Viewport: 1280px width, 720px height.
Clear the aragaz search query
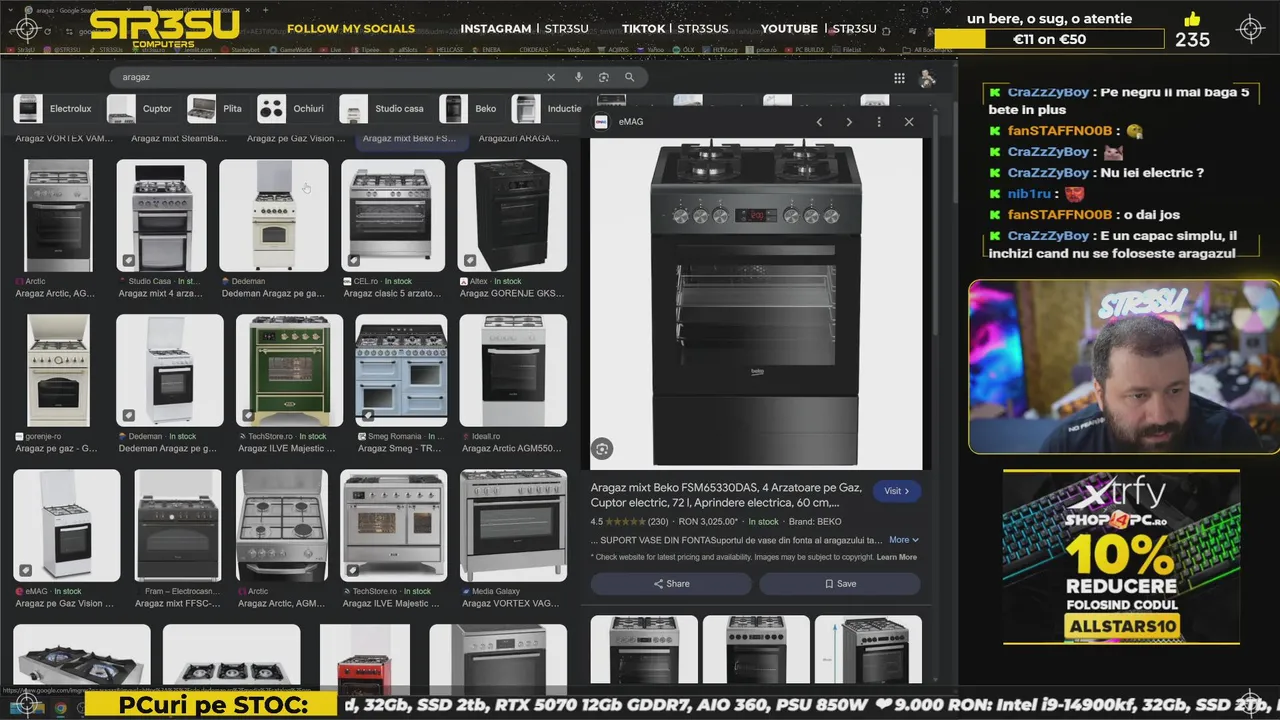[551, 77]
